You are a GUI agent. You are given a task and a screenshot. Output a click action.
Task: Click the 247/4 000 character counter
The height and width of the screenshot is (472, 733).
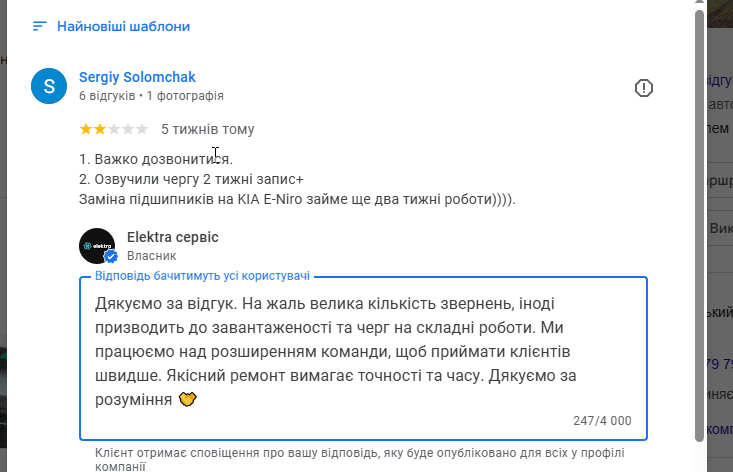602,421
